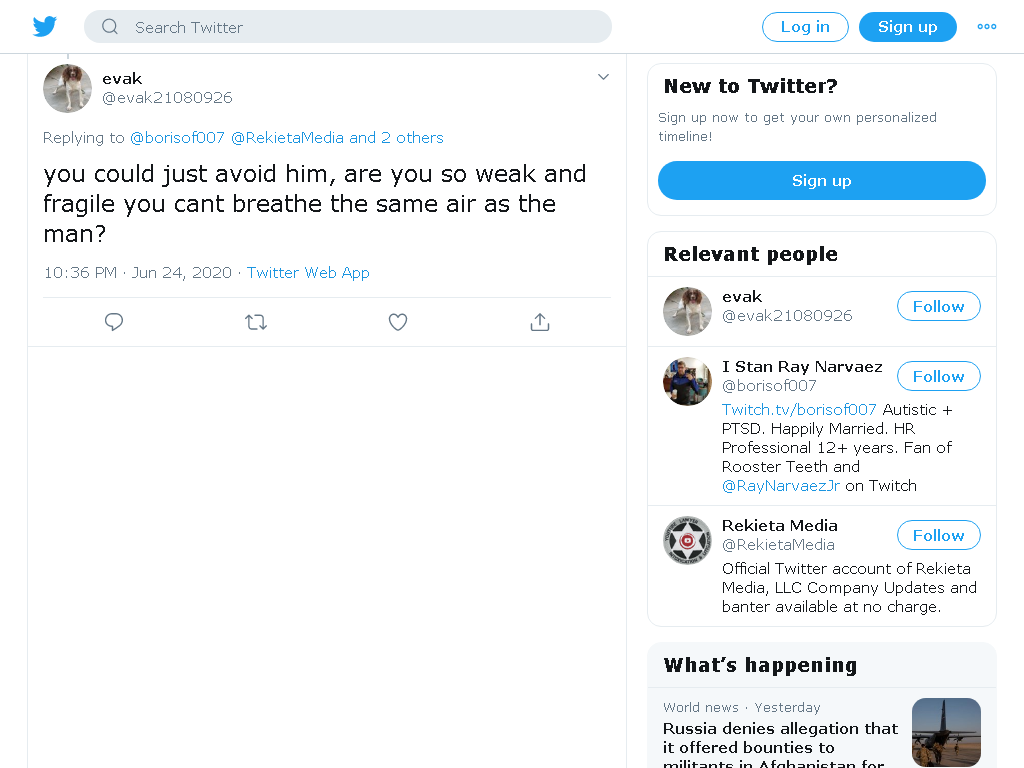Open the Twitch.tv/borisof007 bio link

pyautogui.click(x=799, y=409)
